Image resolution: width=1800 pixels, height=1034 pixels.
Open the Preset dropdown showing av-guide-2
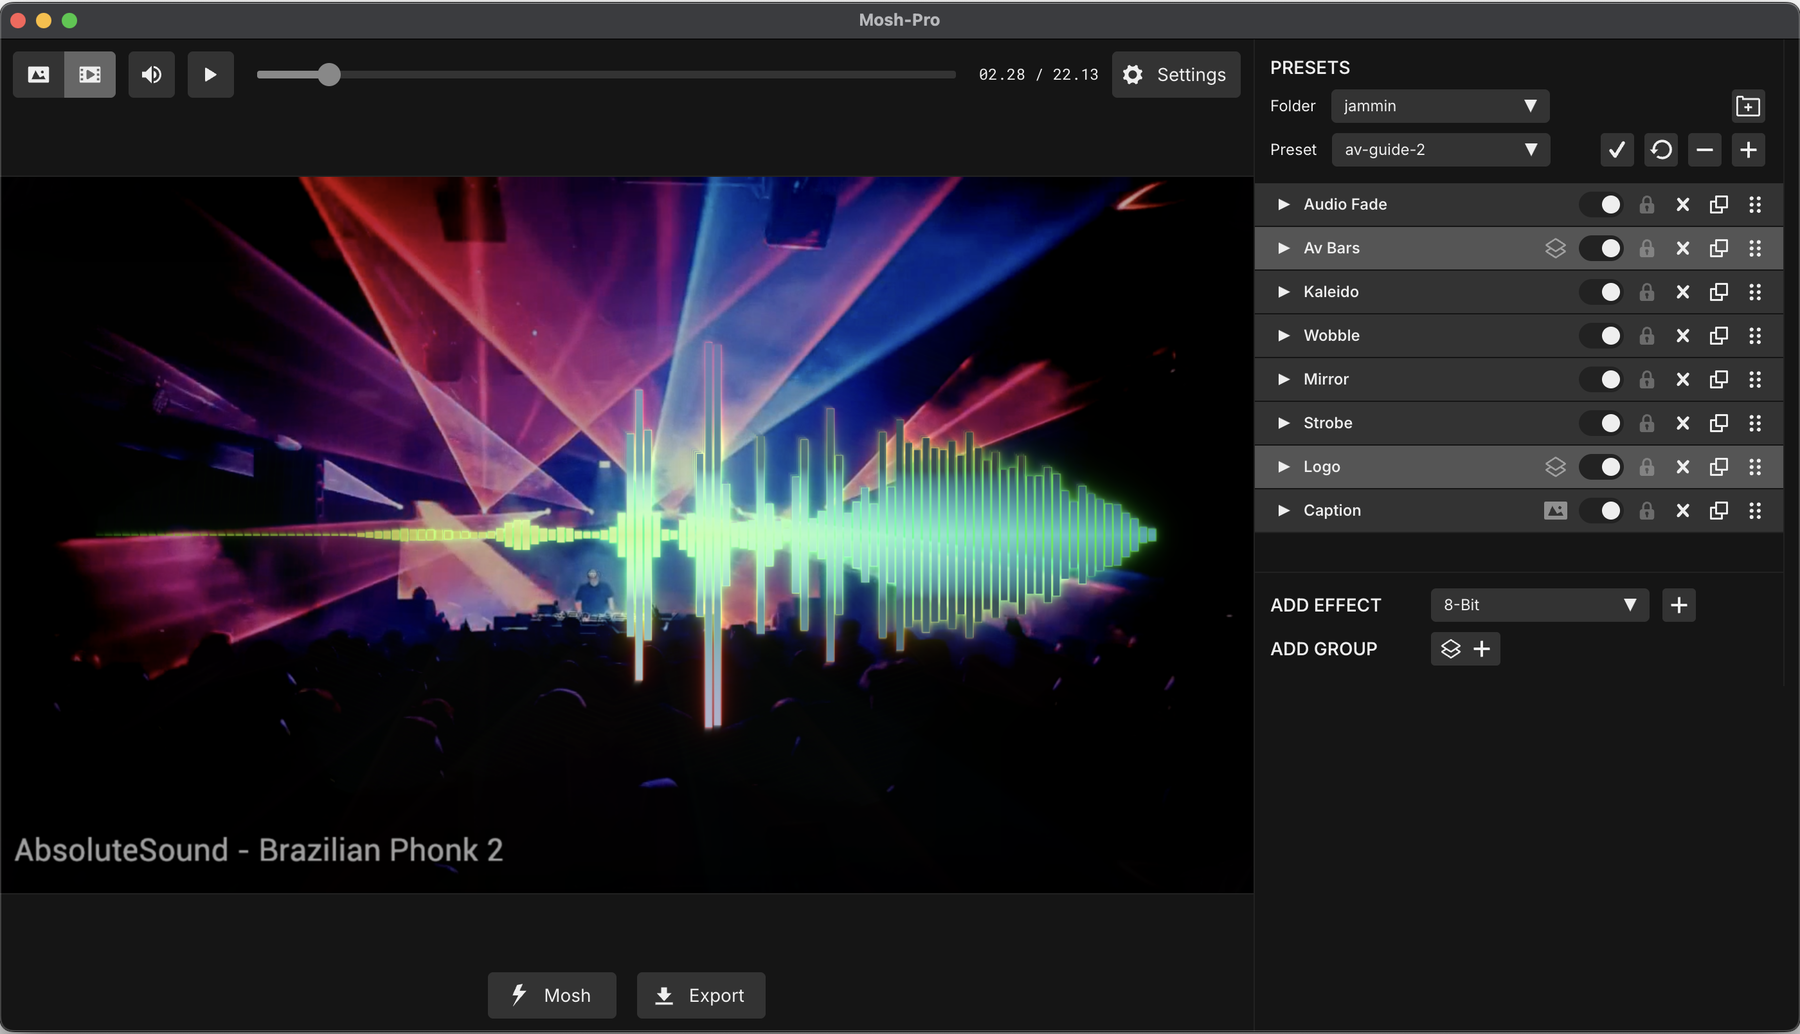click(x=1440, y=150)
